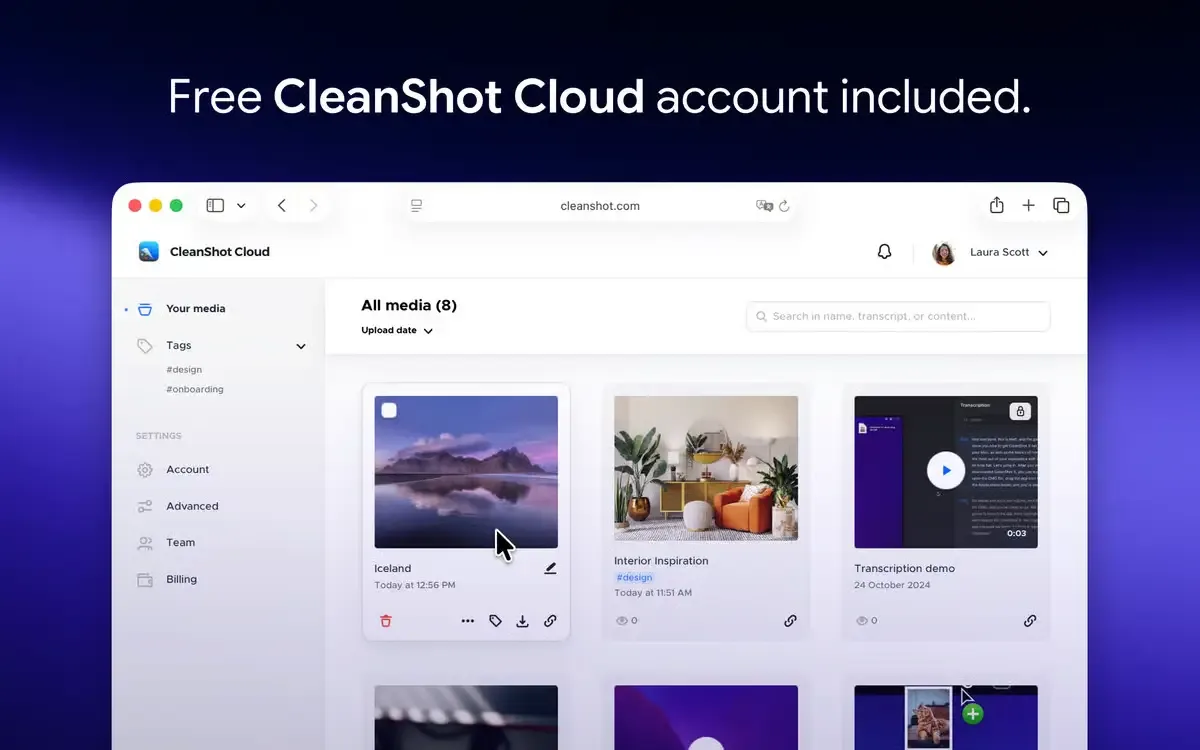The width and height of the screenshot is (1200, 750).
Task: Filter by #design tag in sidebar
Action: tap(184, 370)
